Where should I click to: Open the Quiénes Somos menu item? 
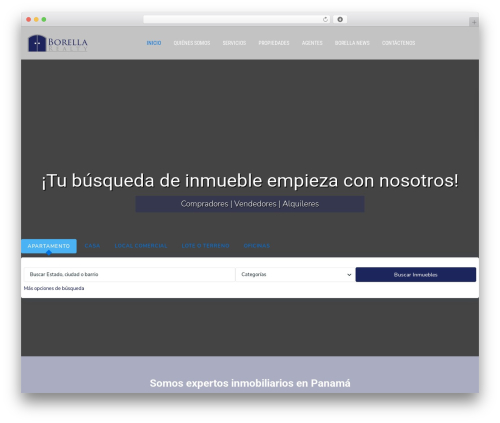pos(192,43)
